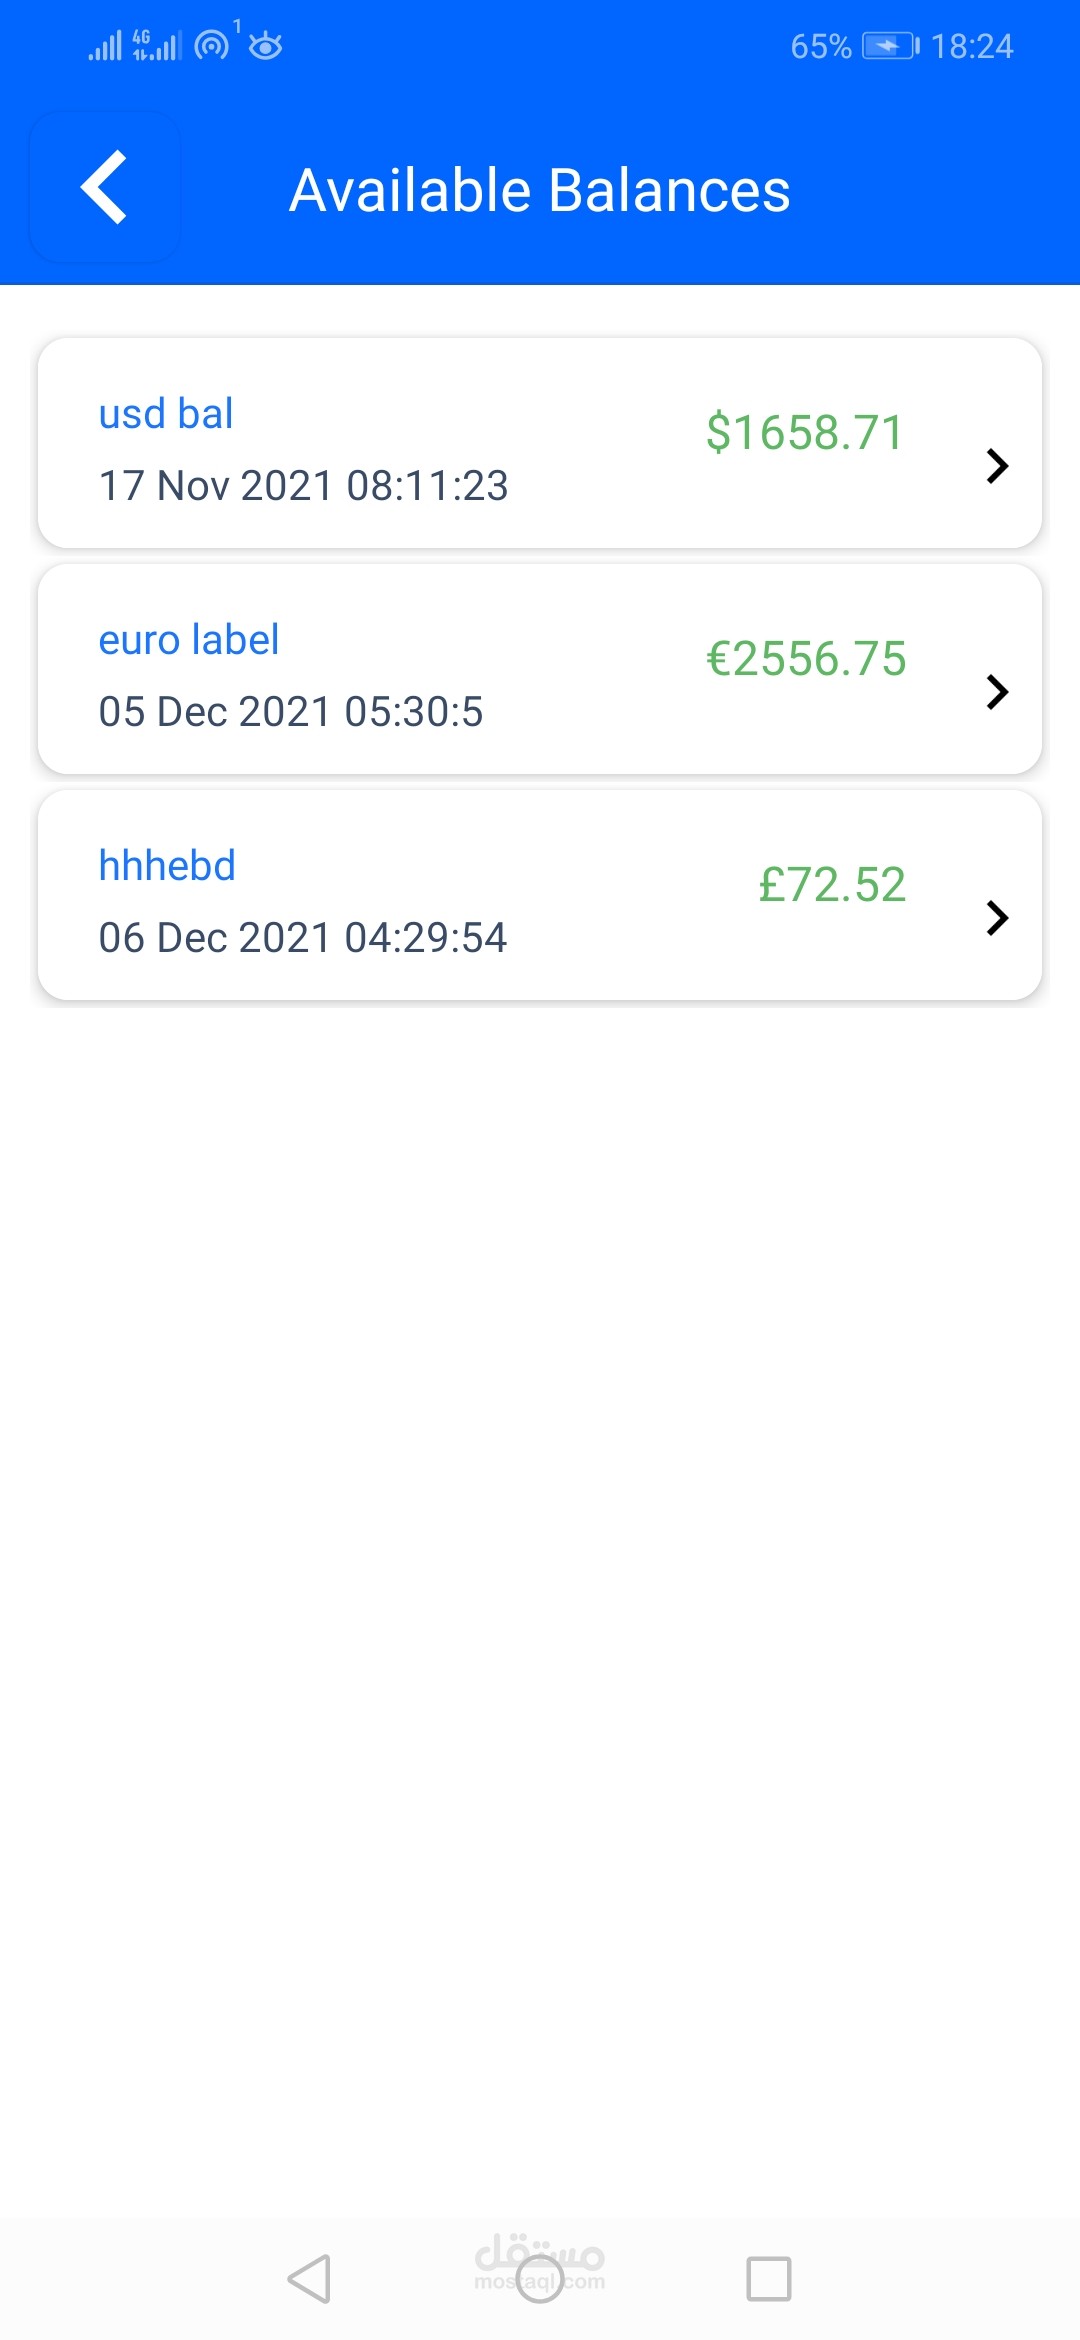Image resolution: width=1080 pixels, height=2340 pixels.
Task: Expand euro label row chevron
Action: click(x=996, y=692)
